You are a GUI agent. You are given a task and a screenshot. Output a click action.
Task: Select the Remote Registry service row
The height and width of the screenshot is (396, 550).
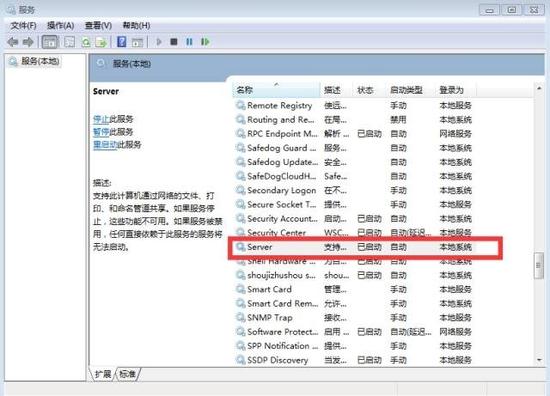[354, 106]
